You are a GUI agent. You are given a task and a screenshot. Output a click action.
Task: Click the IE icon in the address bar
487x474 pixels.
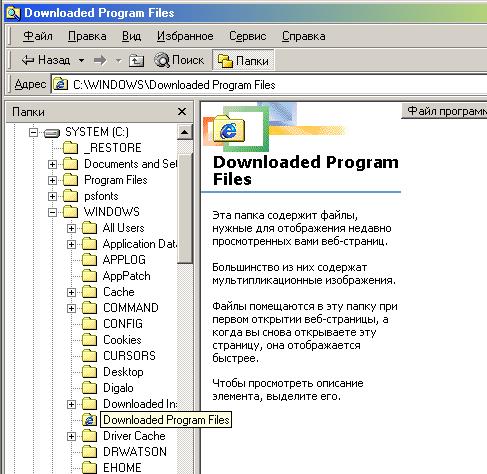tap(61, 84)
